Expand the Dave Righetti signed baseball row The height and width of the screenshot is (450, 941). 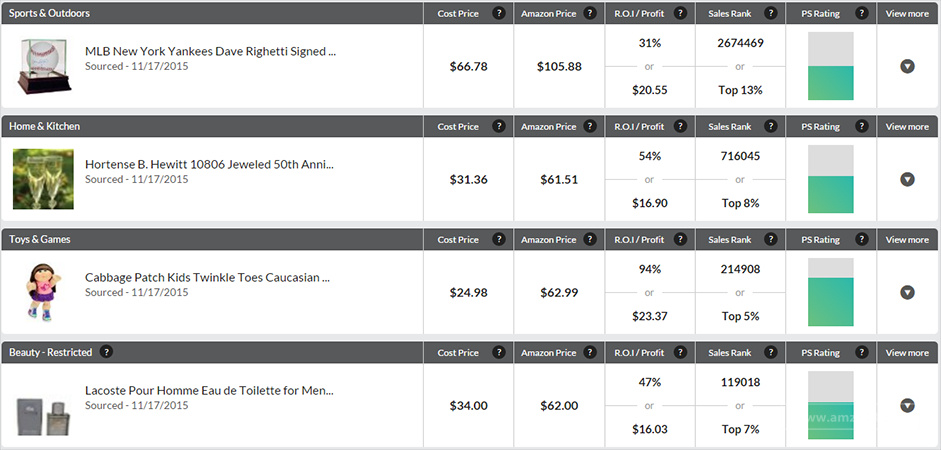907,66
